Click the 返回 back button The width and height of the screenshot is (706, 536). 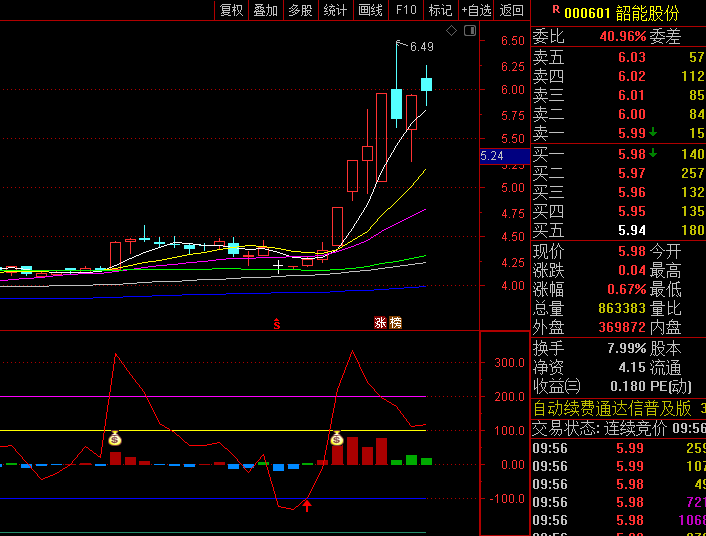[511, 10]
